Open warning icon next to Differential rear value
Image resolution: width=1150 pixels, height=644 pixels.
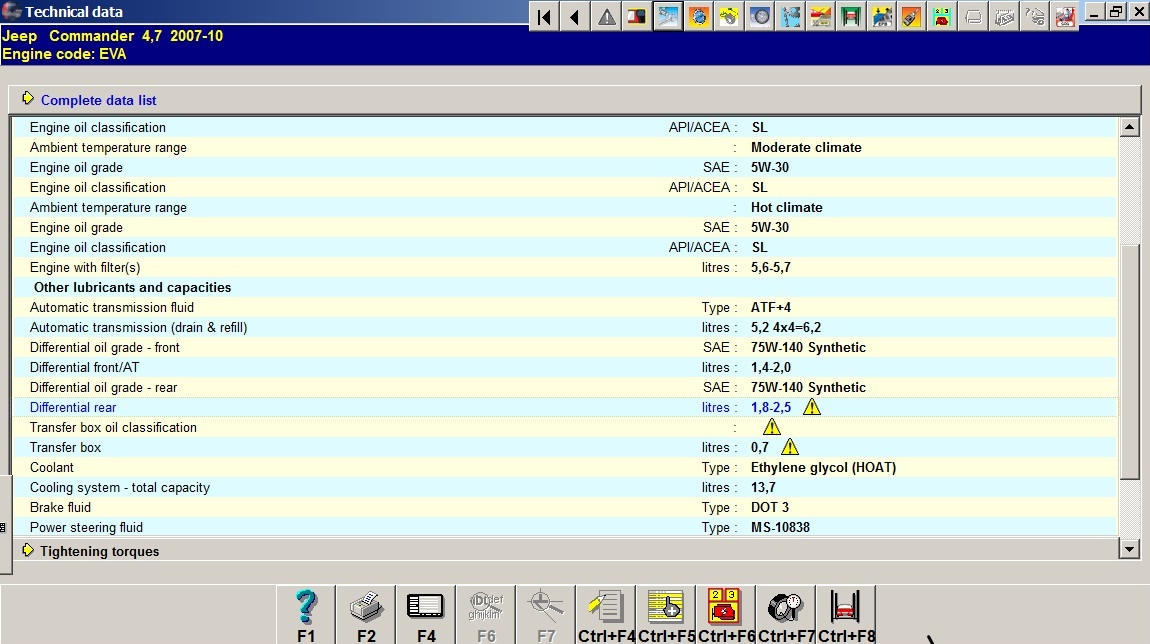pos(811,407)
